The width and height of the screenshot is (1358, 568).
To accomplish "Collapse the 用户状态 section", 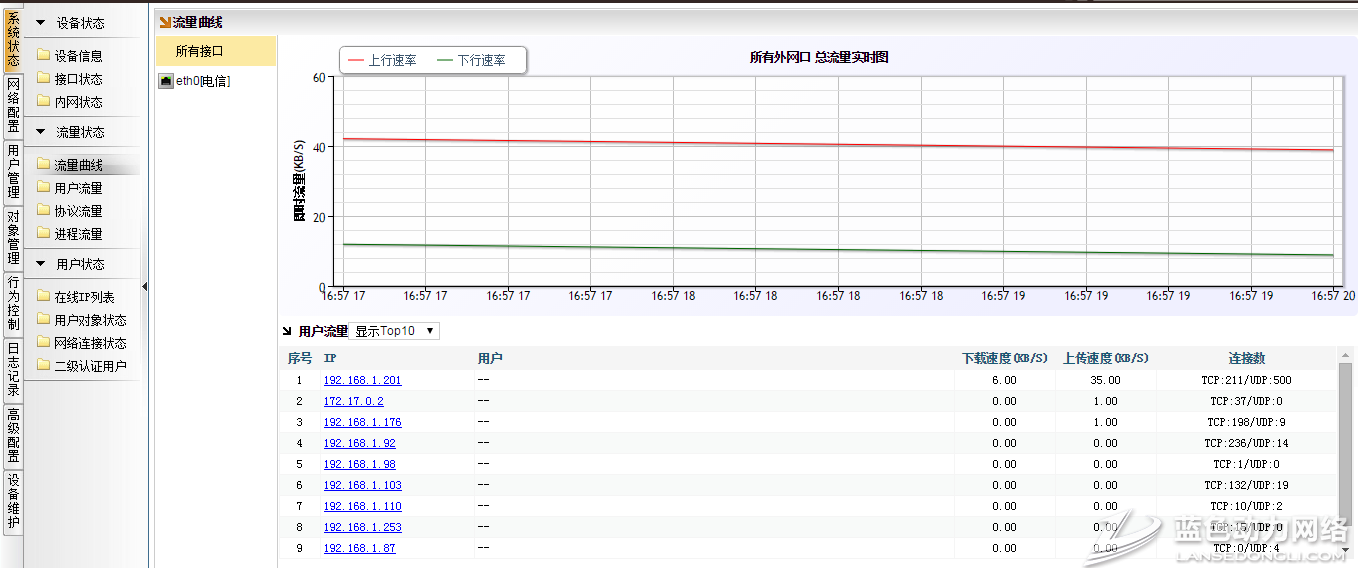I will [x=41, y=264].
